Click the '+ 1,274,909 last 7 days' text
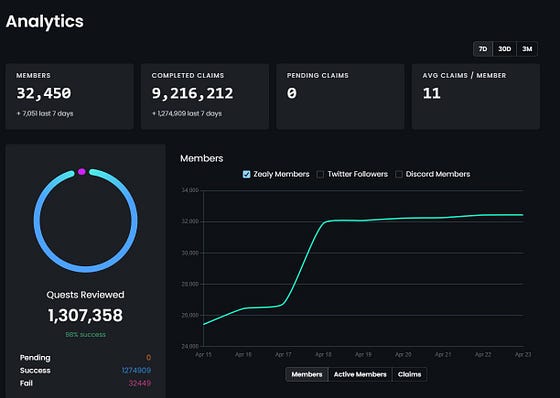The height and width of the screenshot is (398, 560). (x=187, y=114)
